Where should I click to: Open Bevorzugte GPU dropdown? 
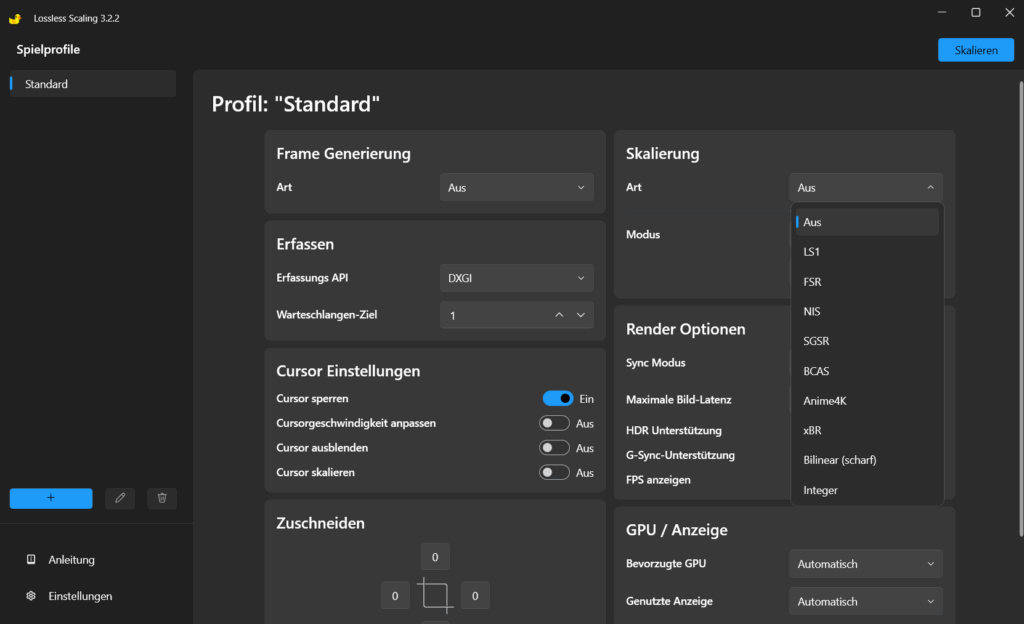(x=865, y=564)
